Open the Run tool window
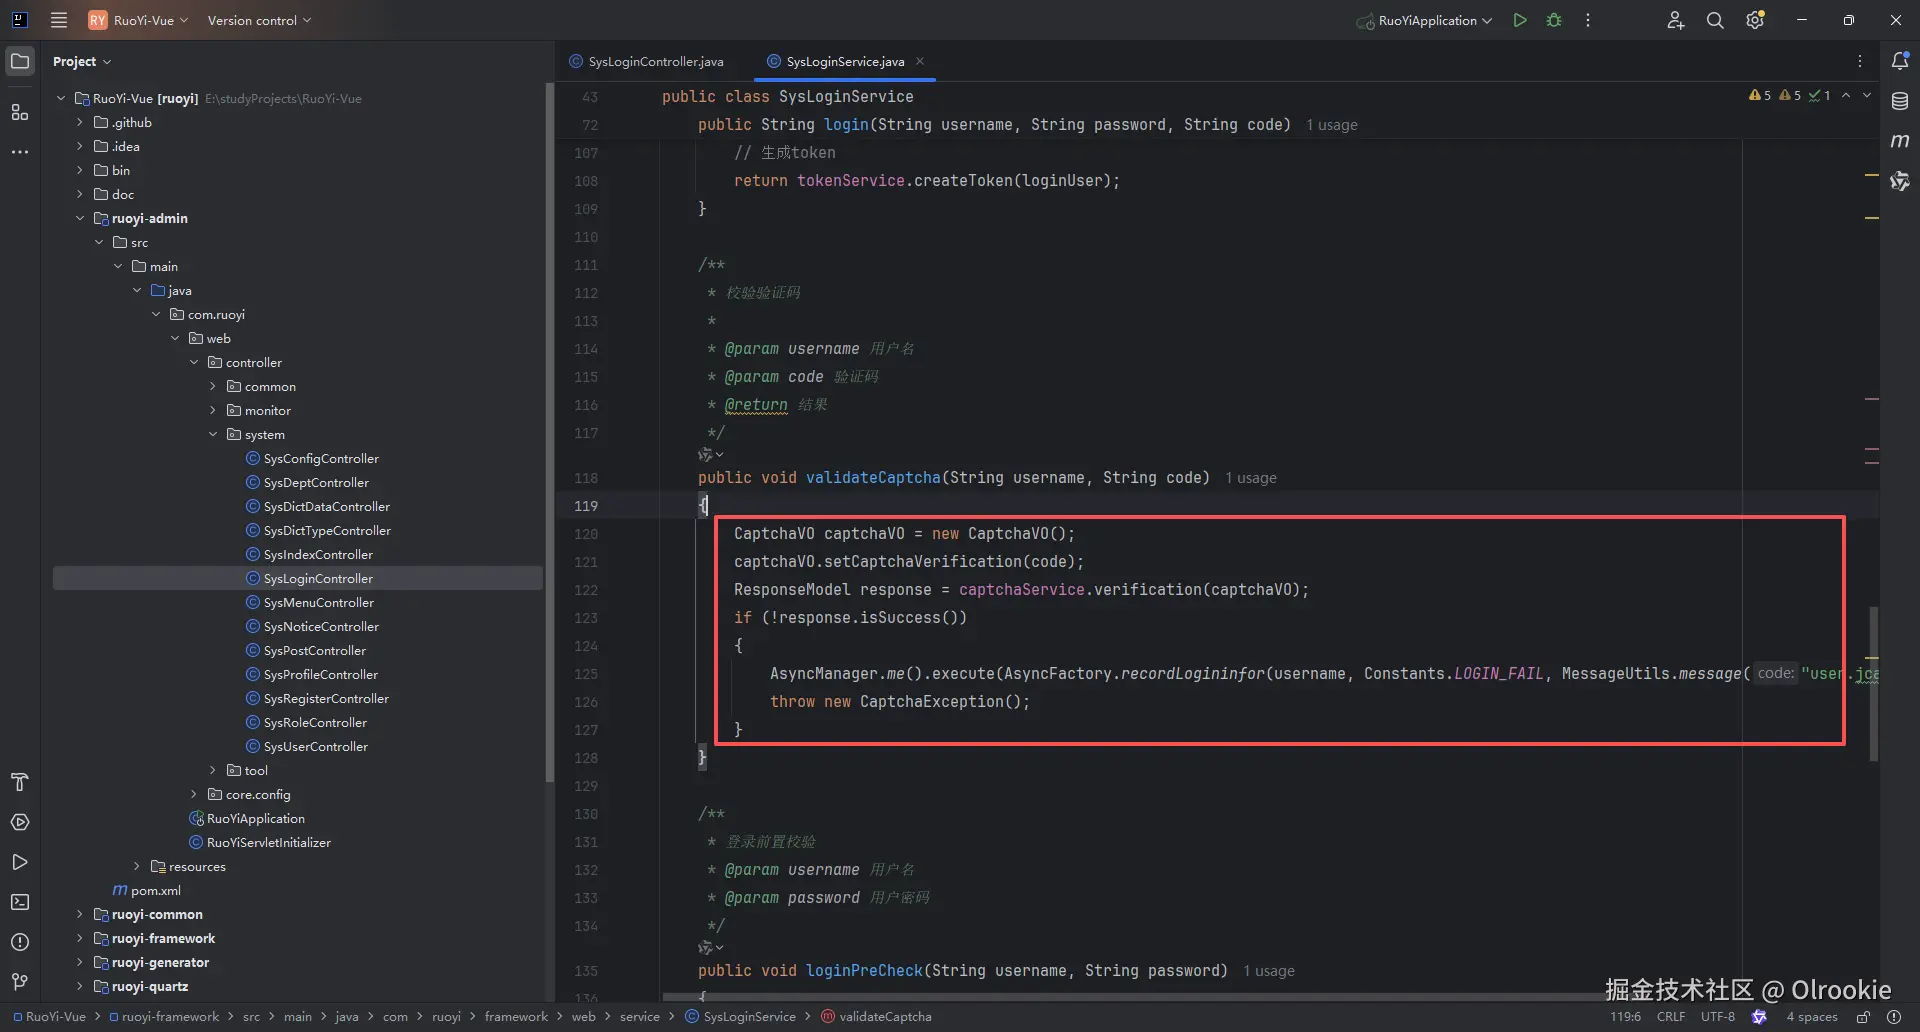 coord(20,862)
